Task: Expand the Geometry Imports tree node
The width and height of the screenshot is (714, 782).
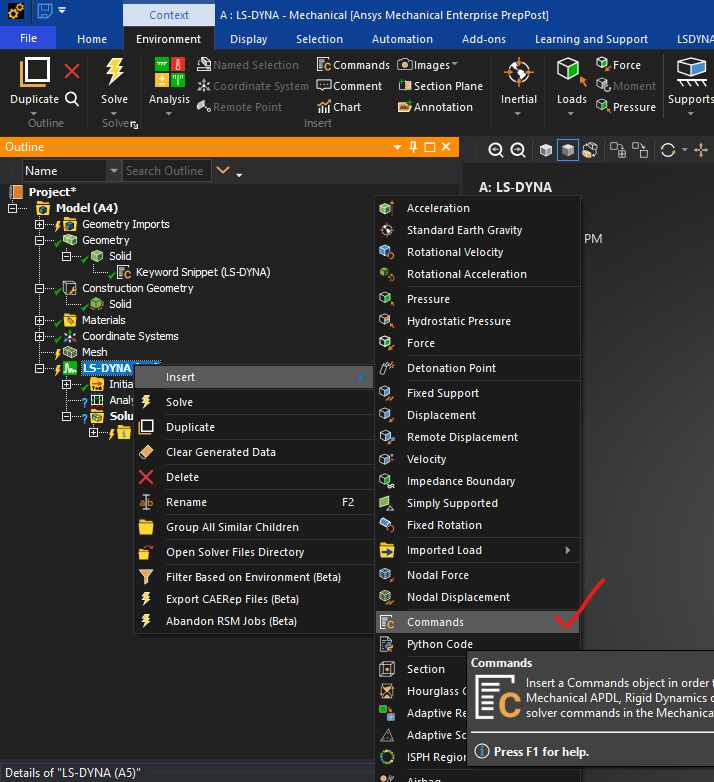Action: pyautogui.click(x=39, y=224)
